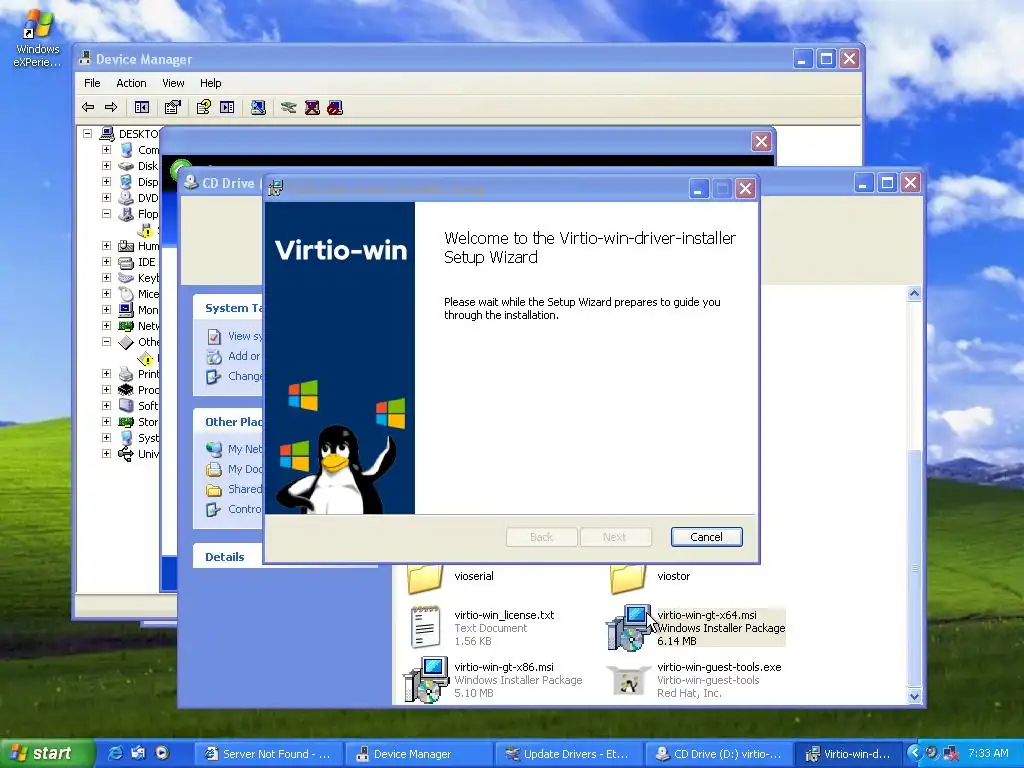Minimize the Virtio-win setup wizard window
Image resolution: width=1024 pixels, height=768 pixels.
pos(699,189)
